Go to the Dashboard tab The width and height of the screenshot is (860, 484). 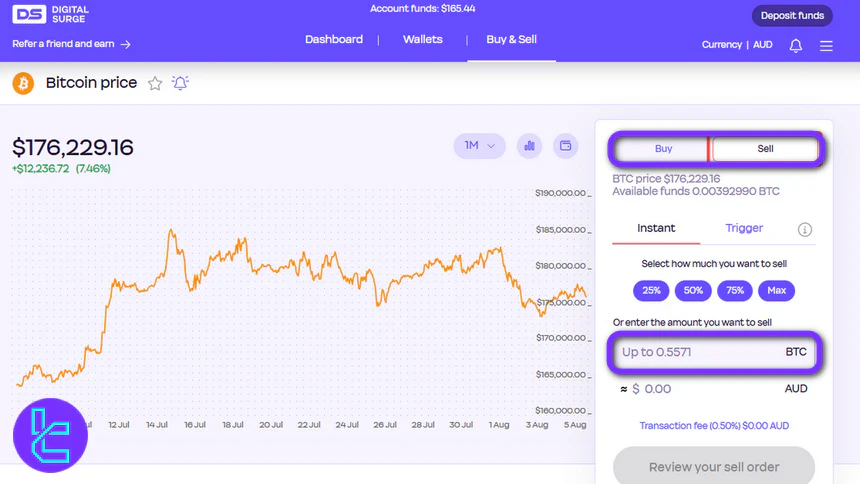(334, 40)
